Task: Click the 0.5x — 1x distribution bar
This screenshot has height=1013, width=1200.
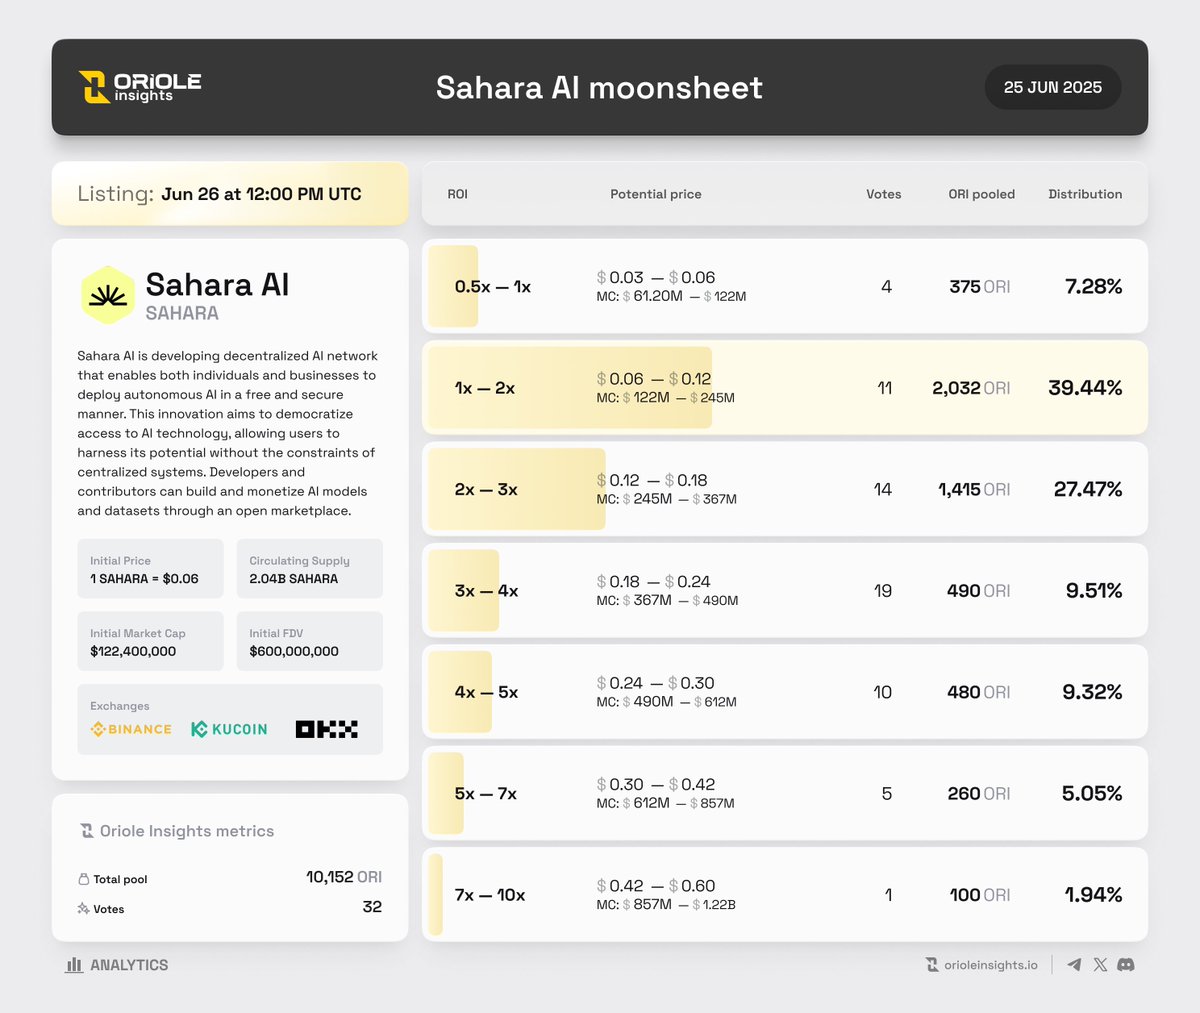Action: 453,286
